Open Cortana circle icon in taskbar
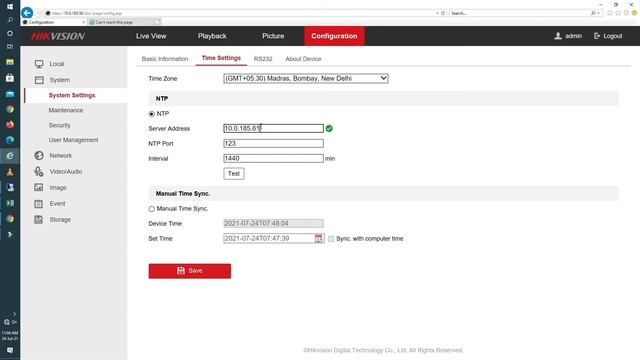640x360 pixels. [x=10, y=33]
